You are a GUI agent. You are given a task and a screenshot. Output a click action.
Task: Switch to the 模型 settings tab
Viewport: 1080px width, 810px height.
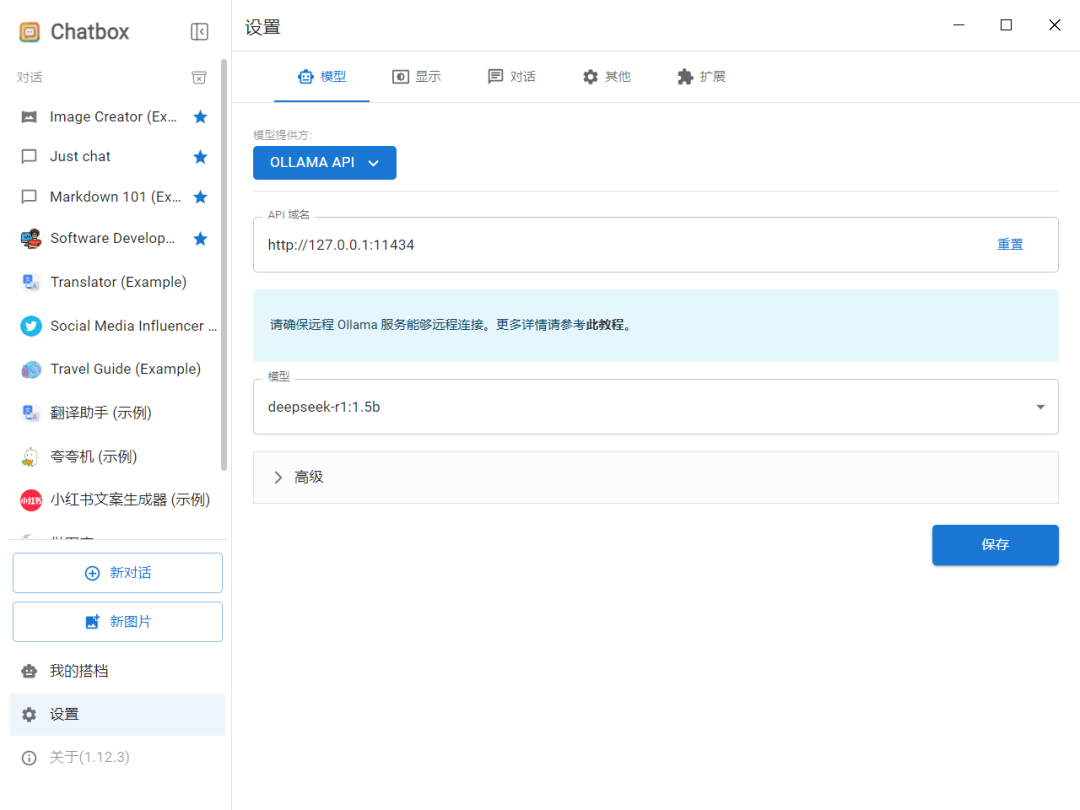tap(322, 77)
